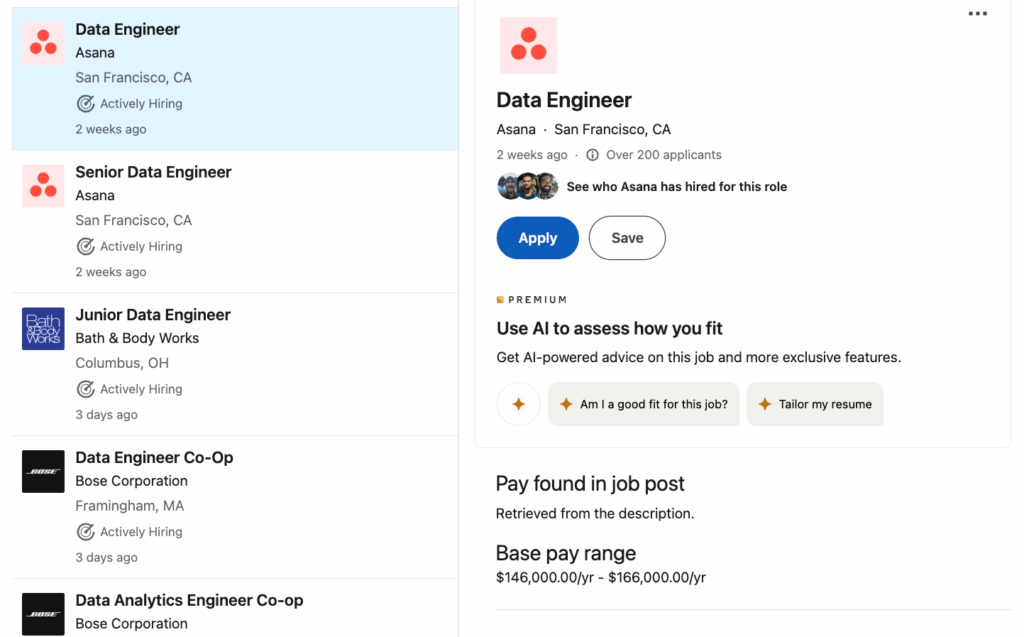Select the Tailor my resume option

tap(815, 404)
